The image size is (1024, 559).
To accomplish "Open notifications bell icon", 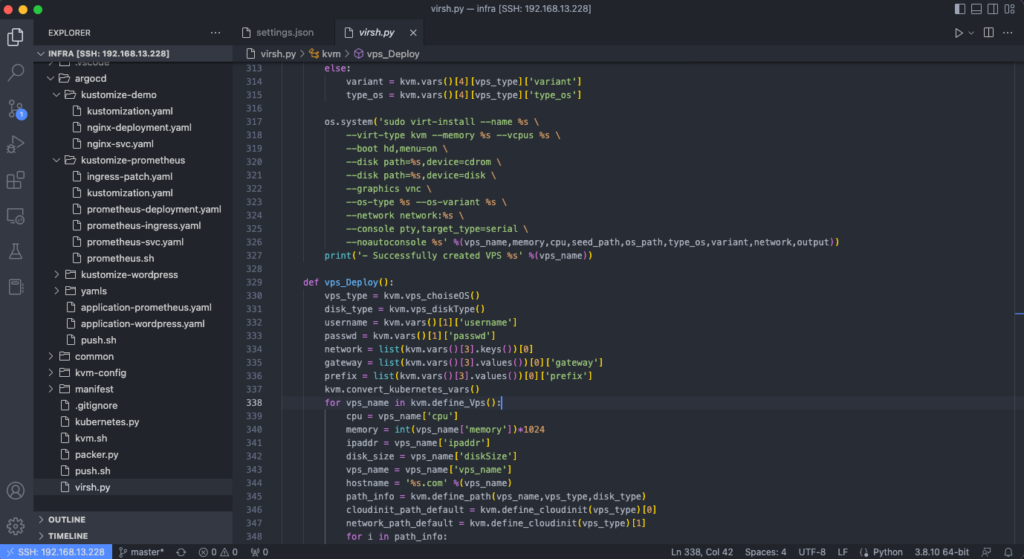I will point(1008,552).
